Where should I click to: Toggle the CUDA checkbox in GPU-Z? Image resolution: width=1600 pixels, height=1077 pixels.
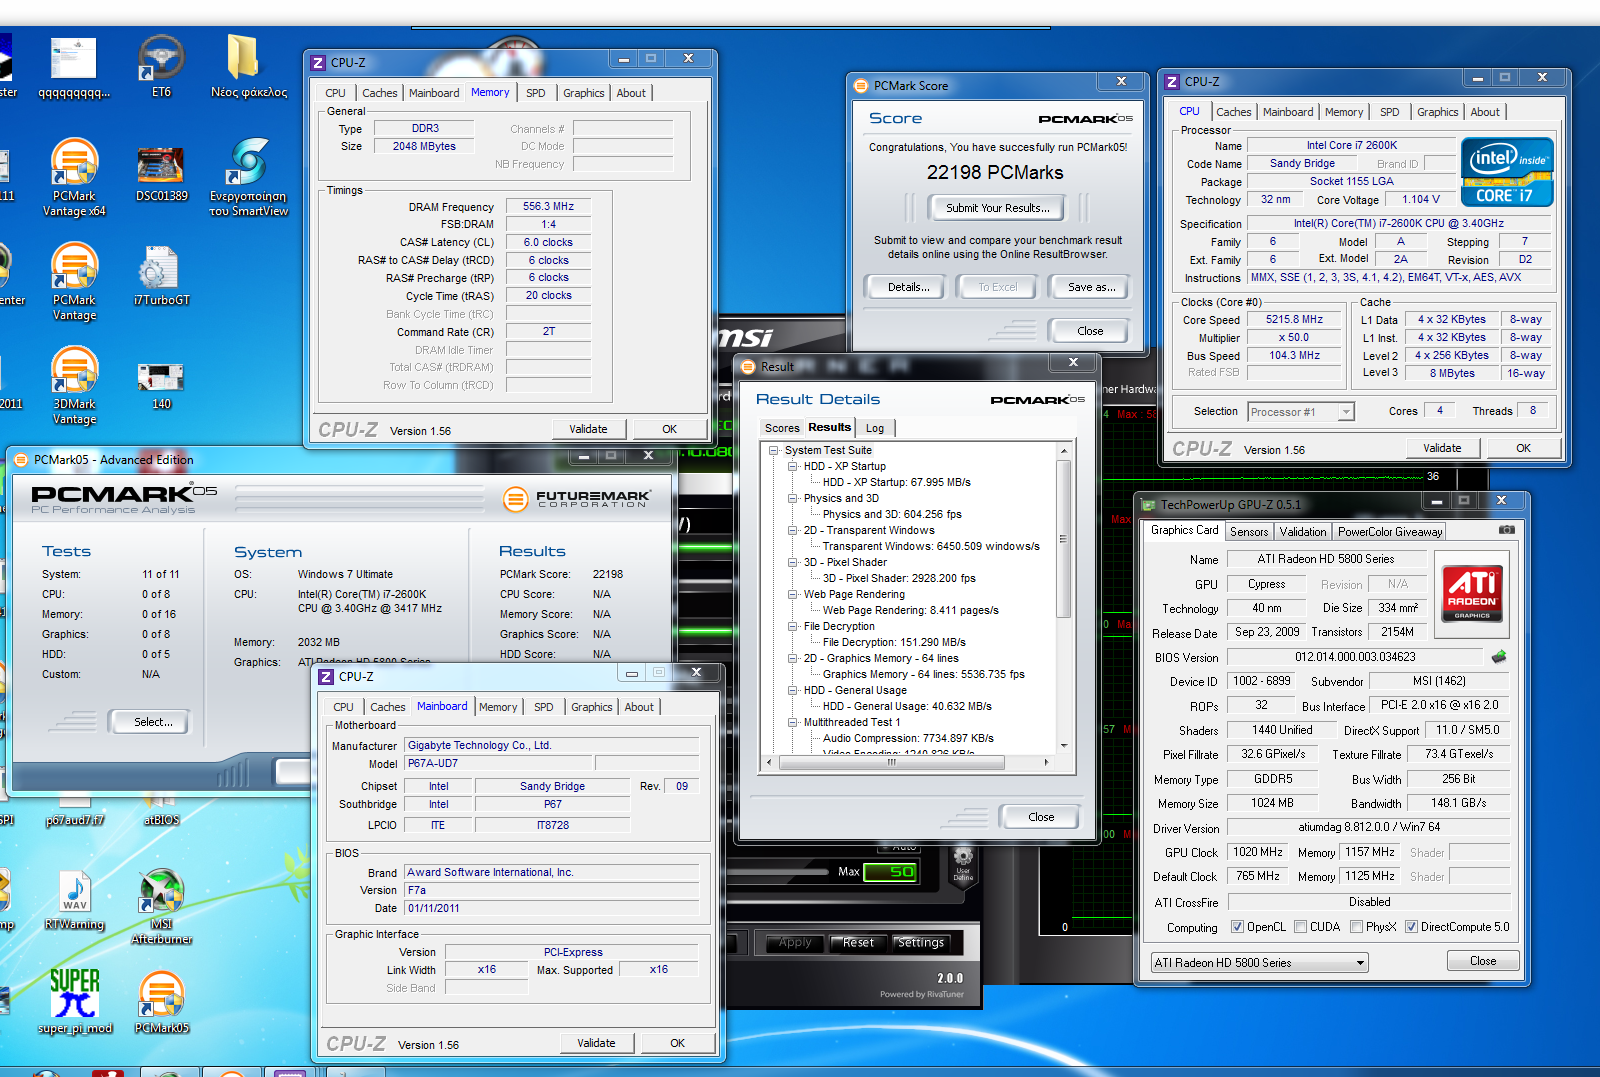1301,927
